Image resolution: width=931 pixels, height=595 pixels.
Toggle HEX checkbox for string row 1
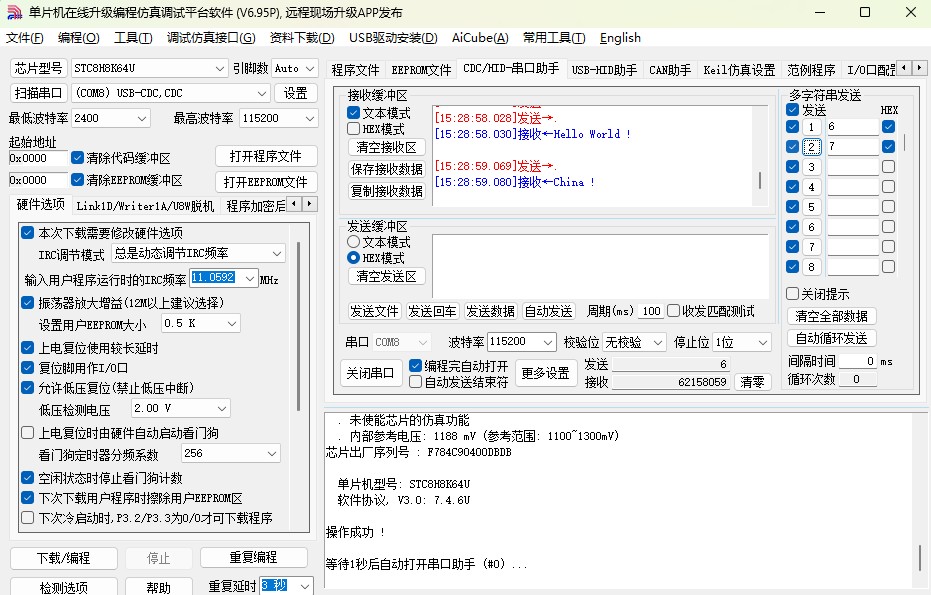point(888,126)
